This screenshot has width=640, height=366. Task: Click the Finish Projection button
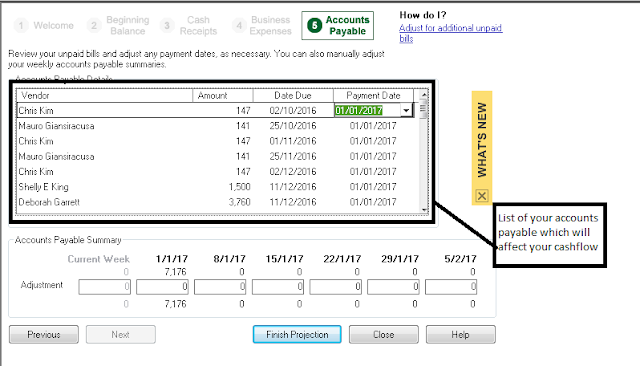point(297,335)
